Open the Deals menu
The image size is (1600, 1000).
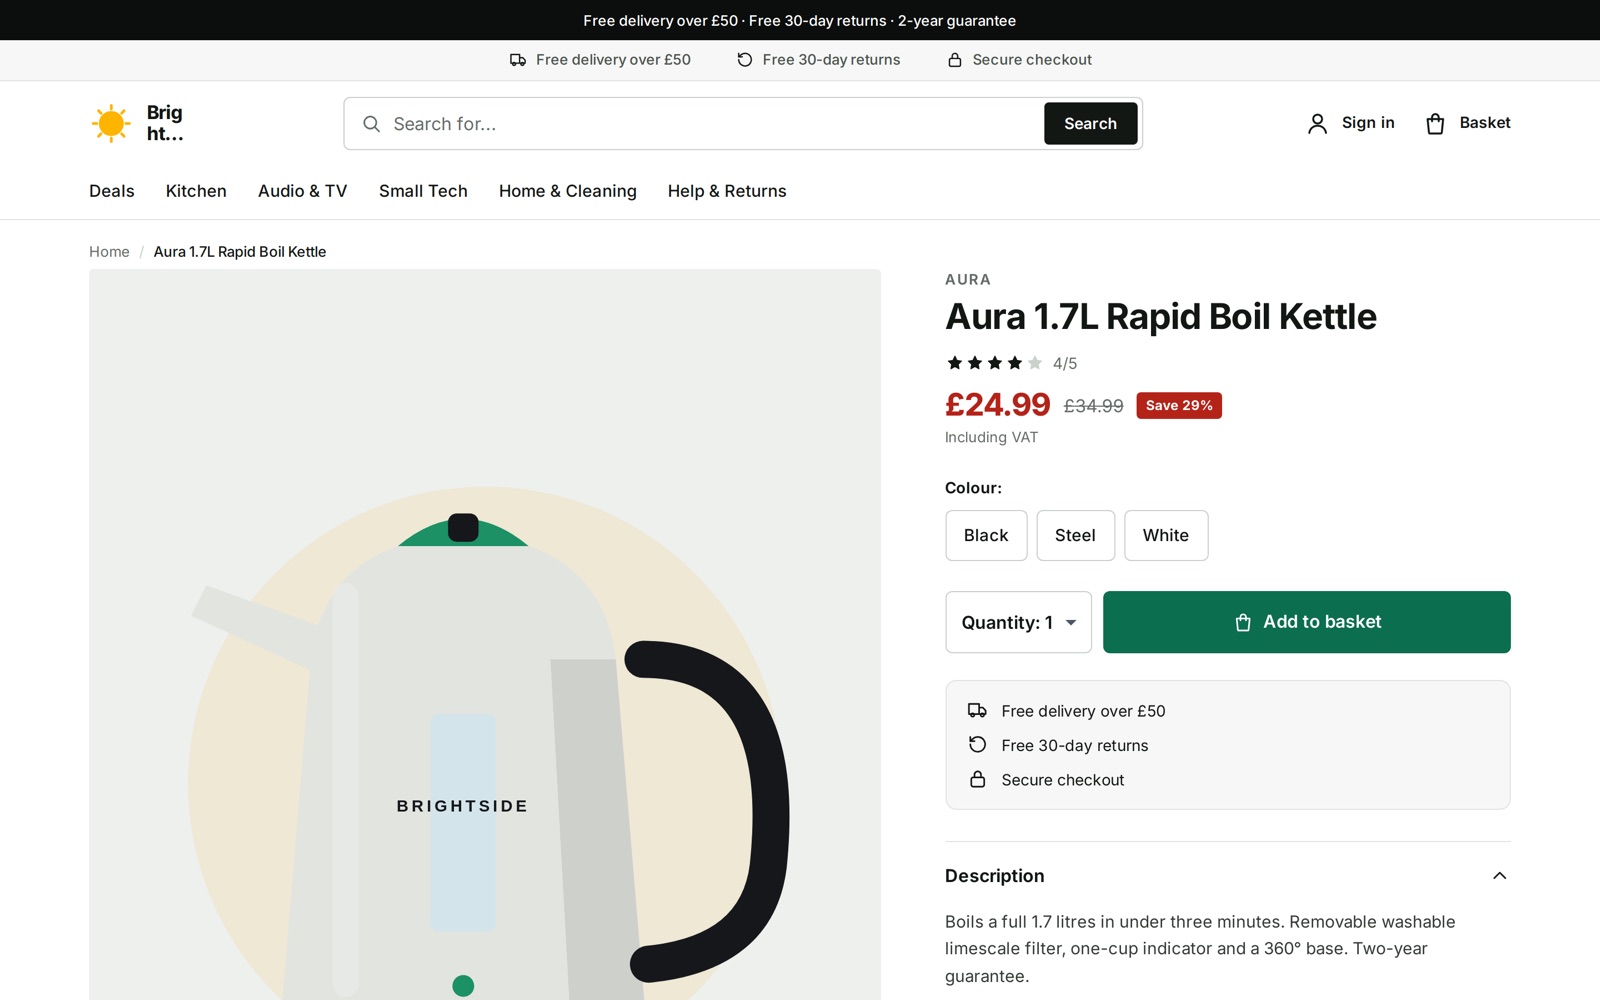tap(112, 191)
